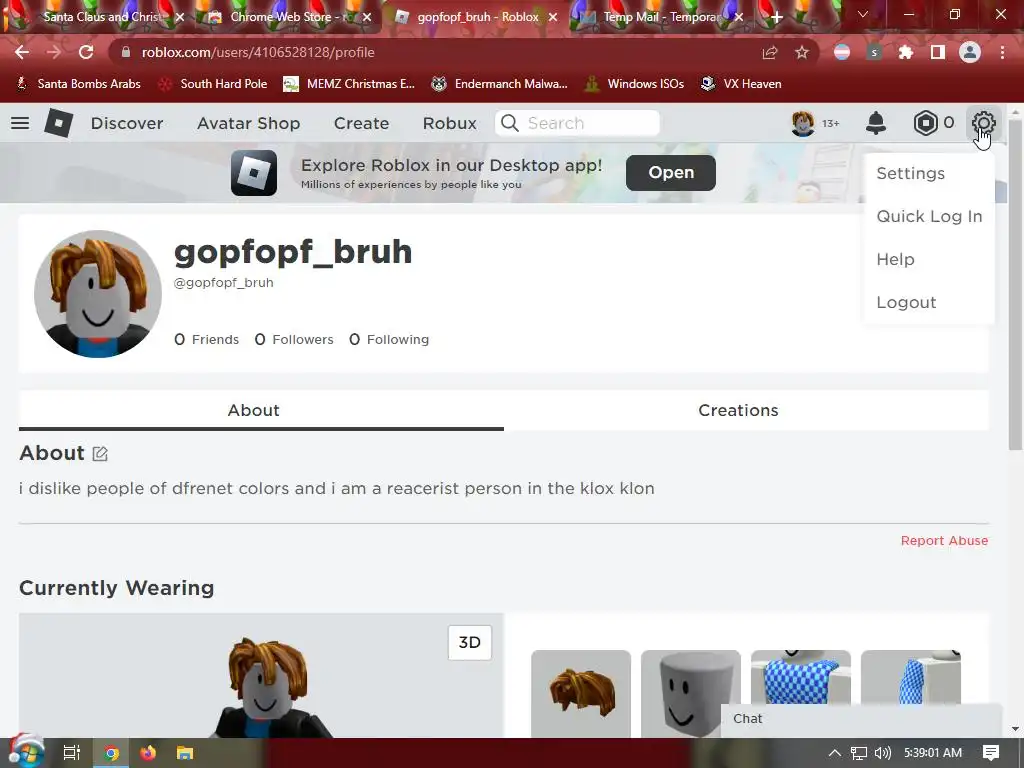Viewport: 1024px width, 768px height.
Task: Click the S extension icon in toolbar
Action: point(874,52)
